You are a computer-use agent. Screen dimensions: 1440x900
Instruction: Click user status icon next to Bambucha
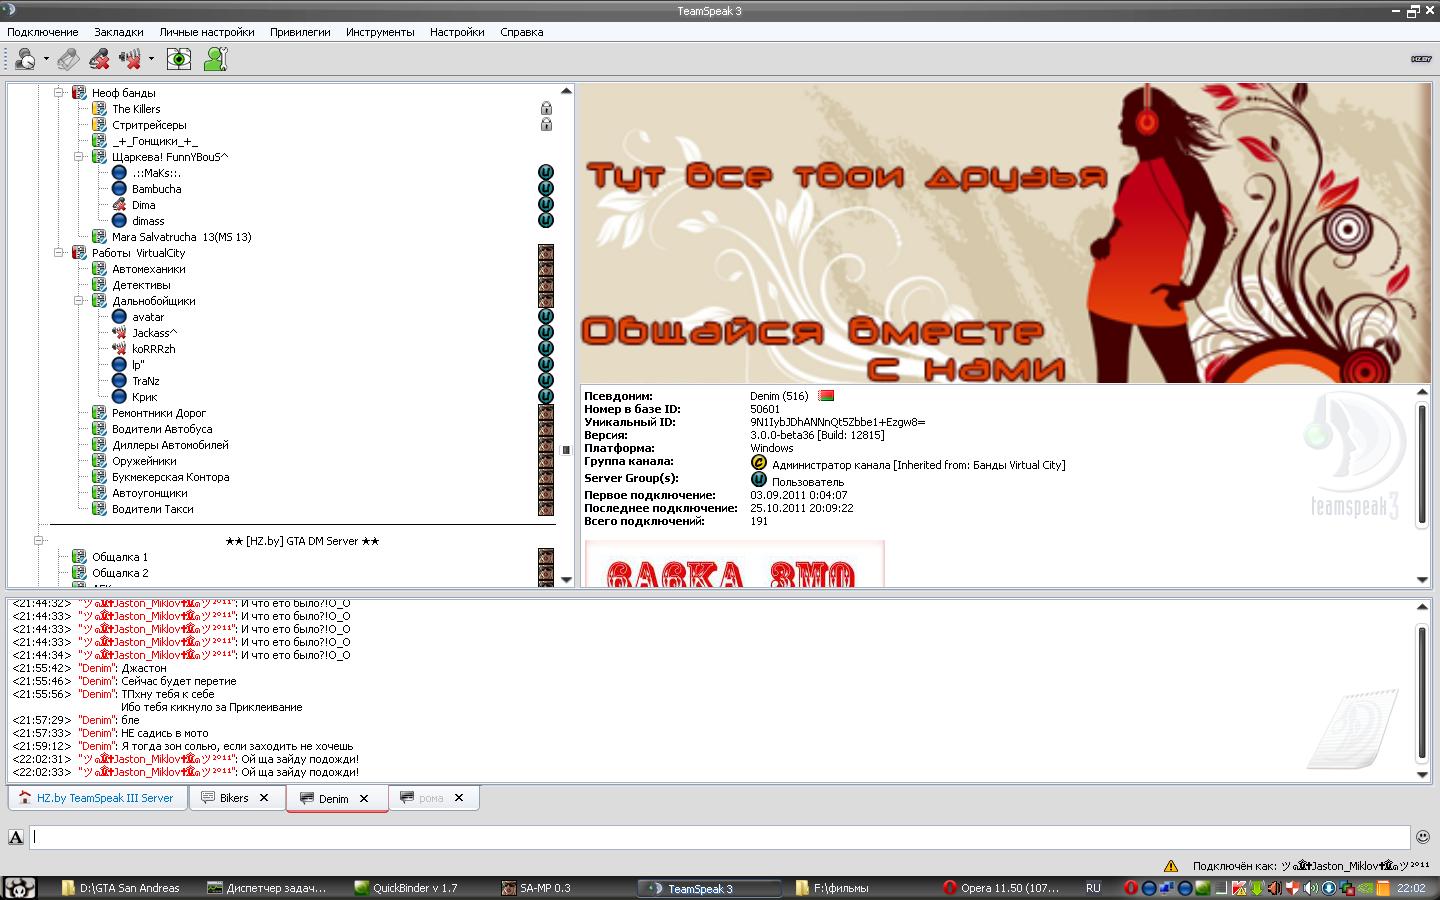click(119, 189)
